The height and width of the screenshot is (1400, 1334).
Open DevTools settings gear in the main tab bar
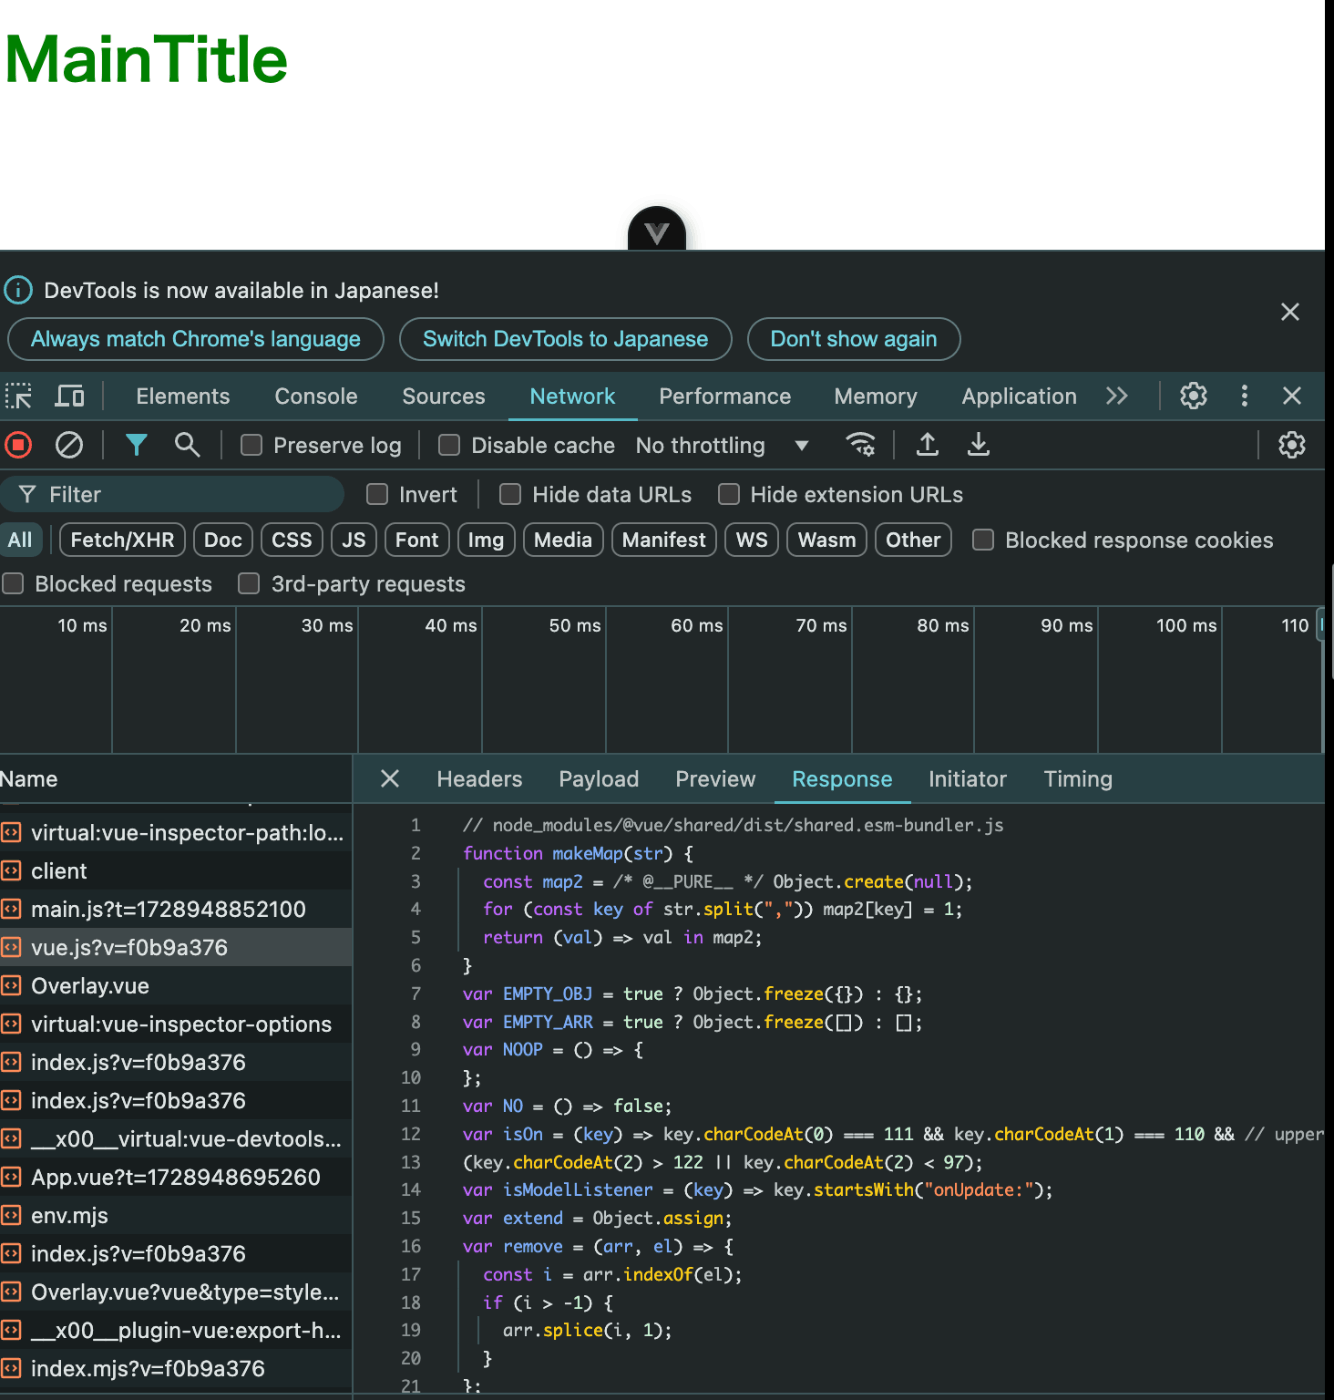pos(1193,396)
